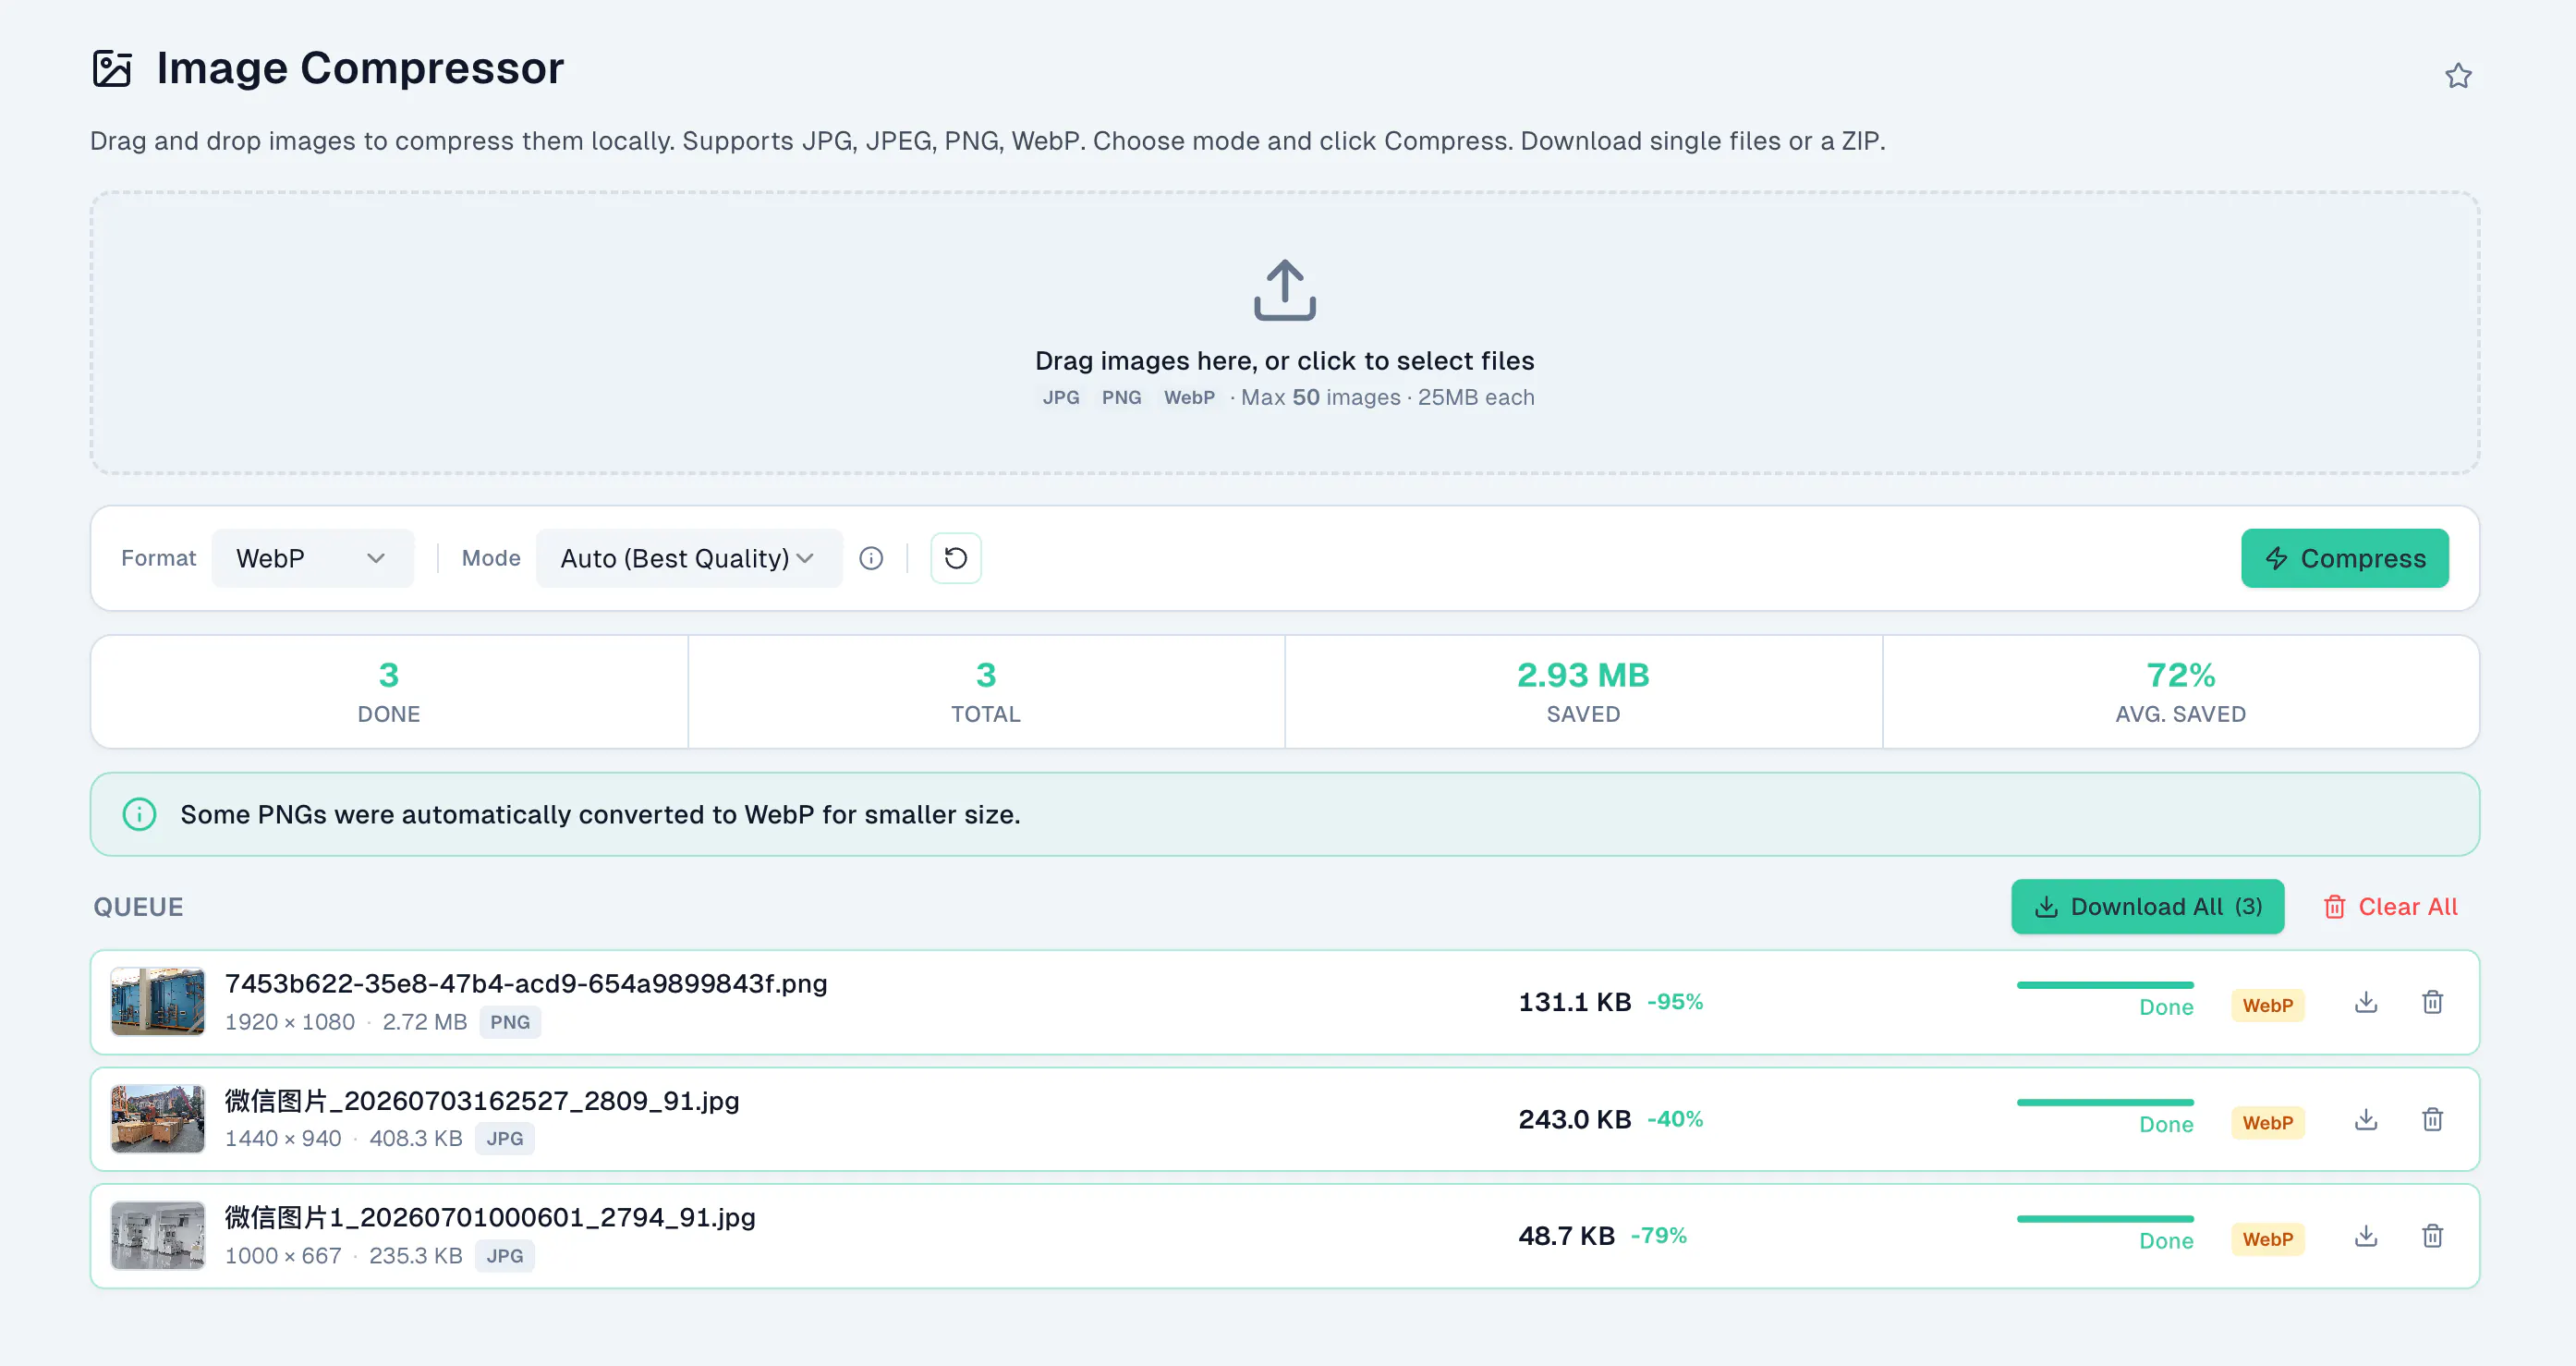Download the 2794_91.jpg compressed result
Screen dimensions: 2576x1366
[x=2366, y=1236]
